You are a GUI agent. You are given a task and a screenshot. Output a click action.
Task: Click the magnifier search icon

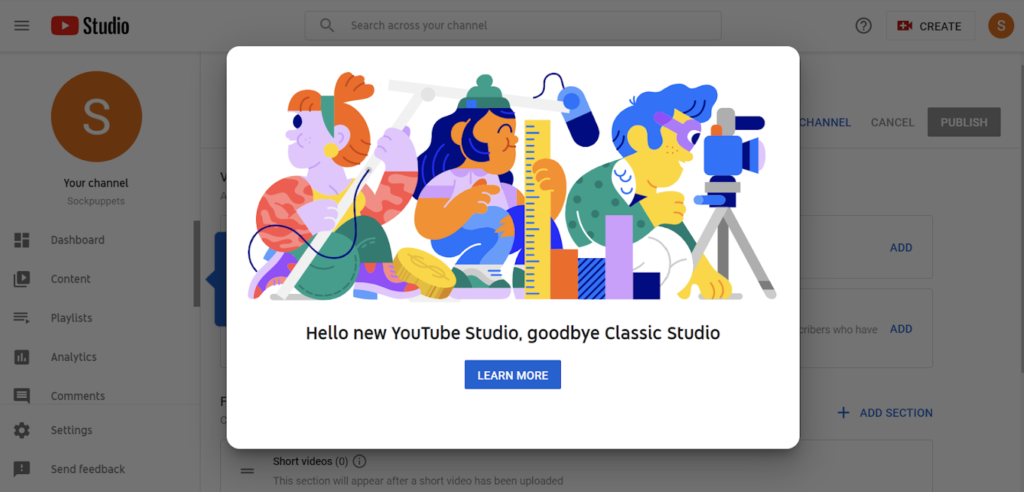326,26
